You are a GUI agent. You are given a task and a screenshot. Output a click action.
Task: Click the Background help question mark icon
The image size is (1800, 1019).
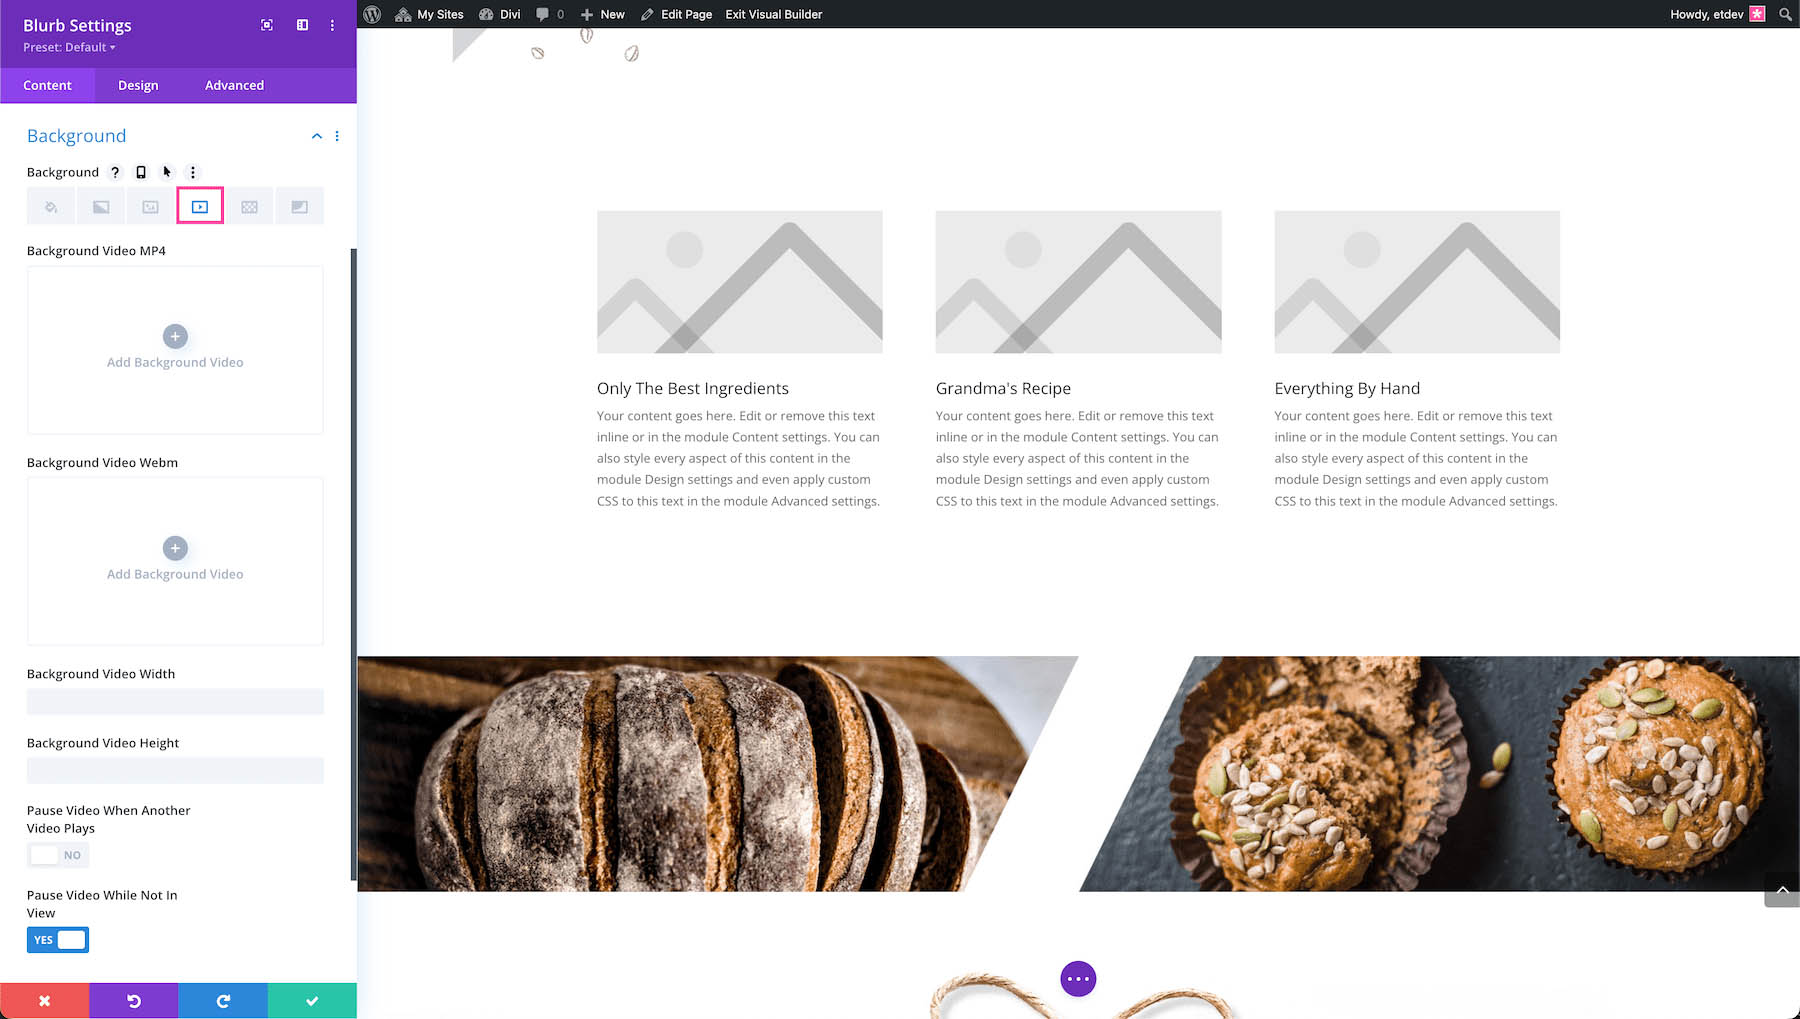115,172
